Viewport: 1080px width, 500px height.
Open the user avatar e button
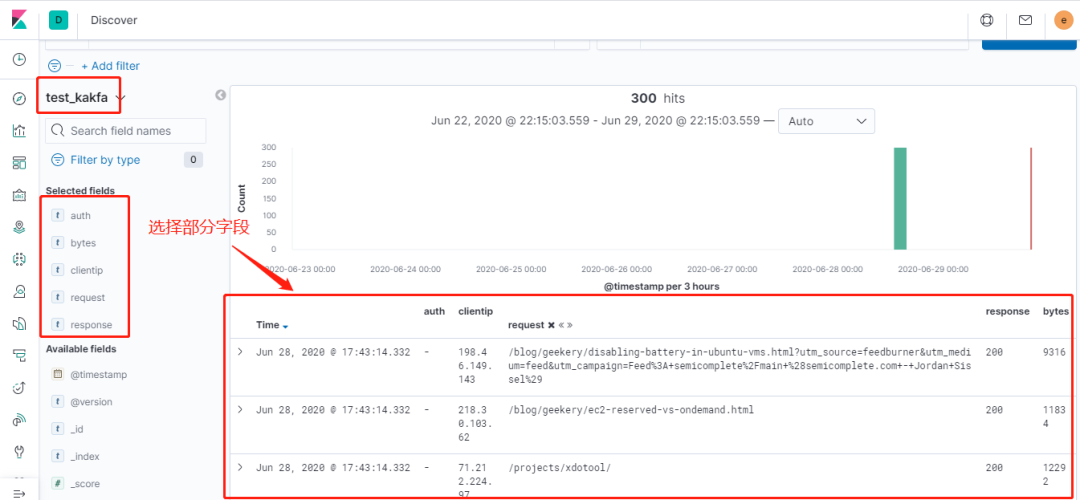(x=1063, y=20)
